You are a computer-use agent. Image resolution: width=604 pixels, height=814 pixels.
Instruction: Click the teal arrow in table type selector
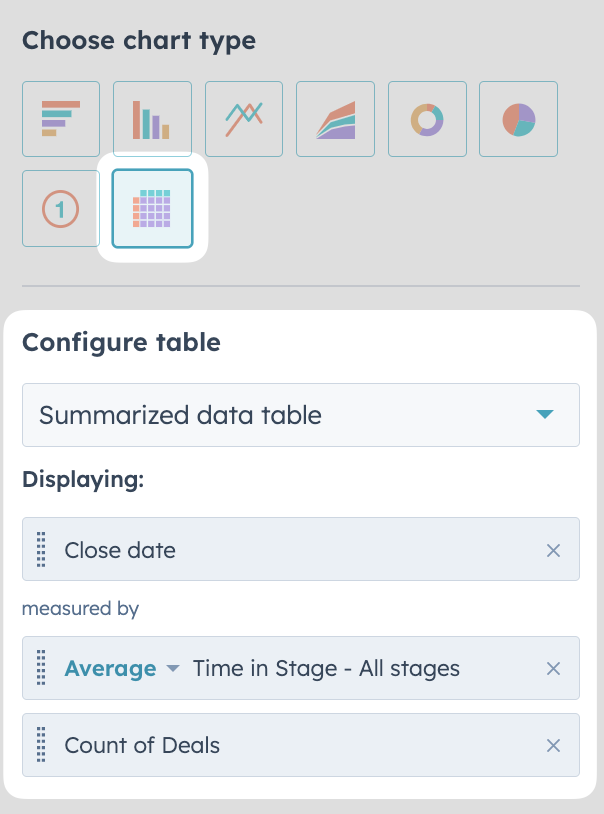click(x=545, y=414)
